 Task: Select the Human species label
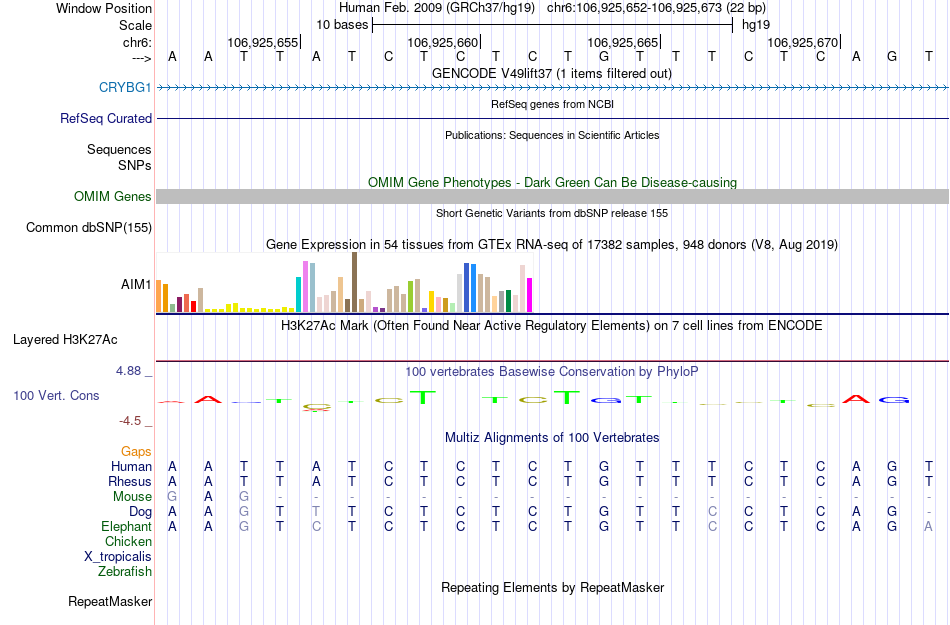coord(131,466)
